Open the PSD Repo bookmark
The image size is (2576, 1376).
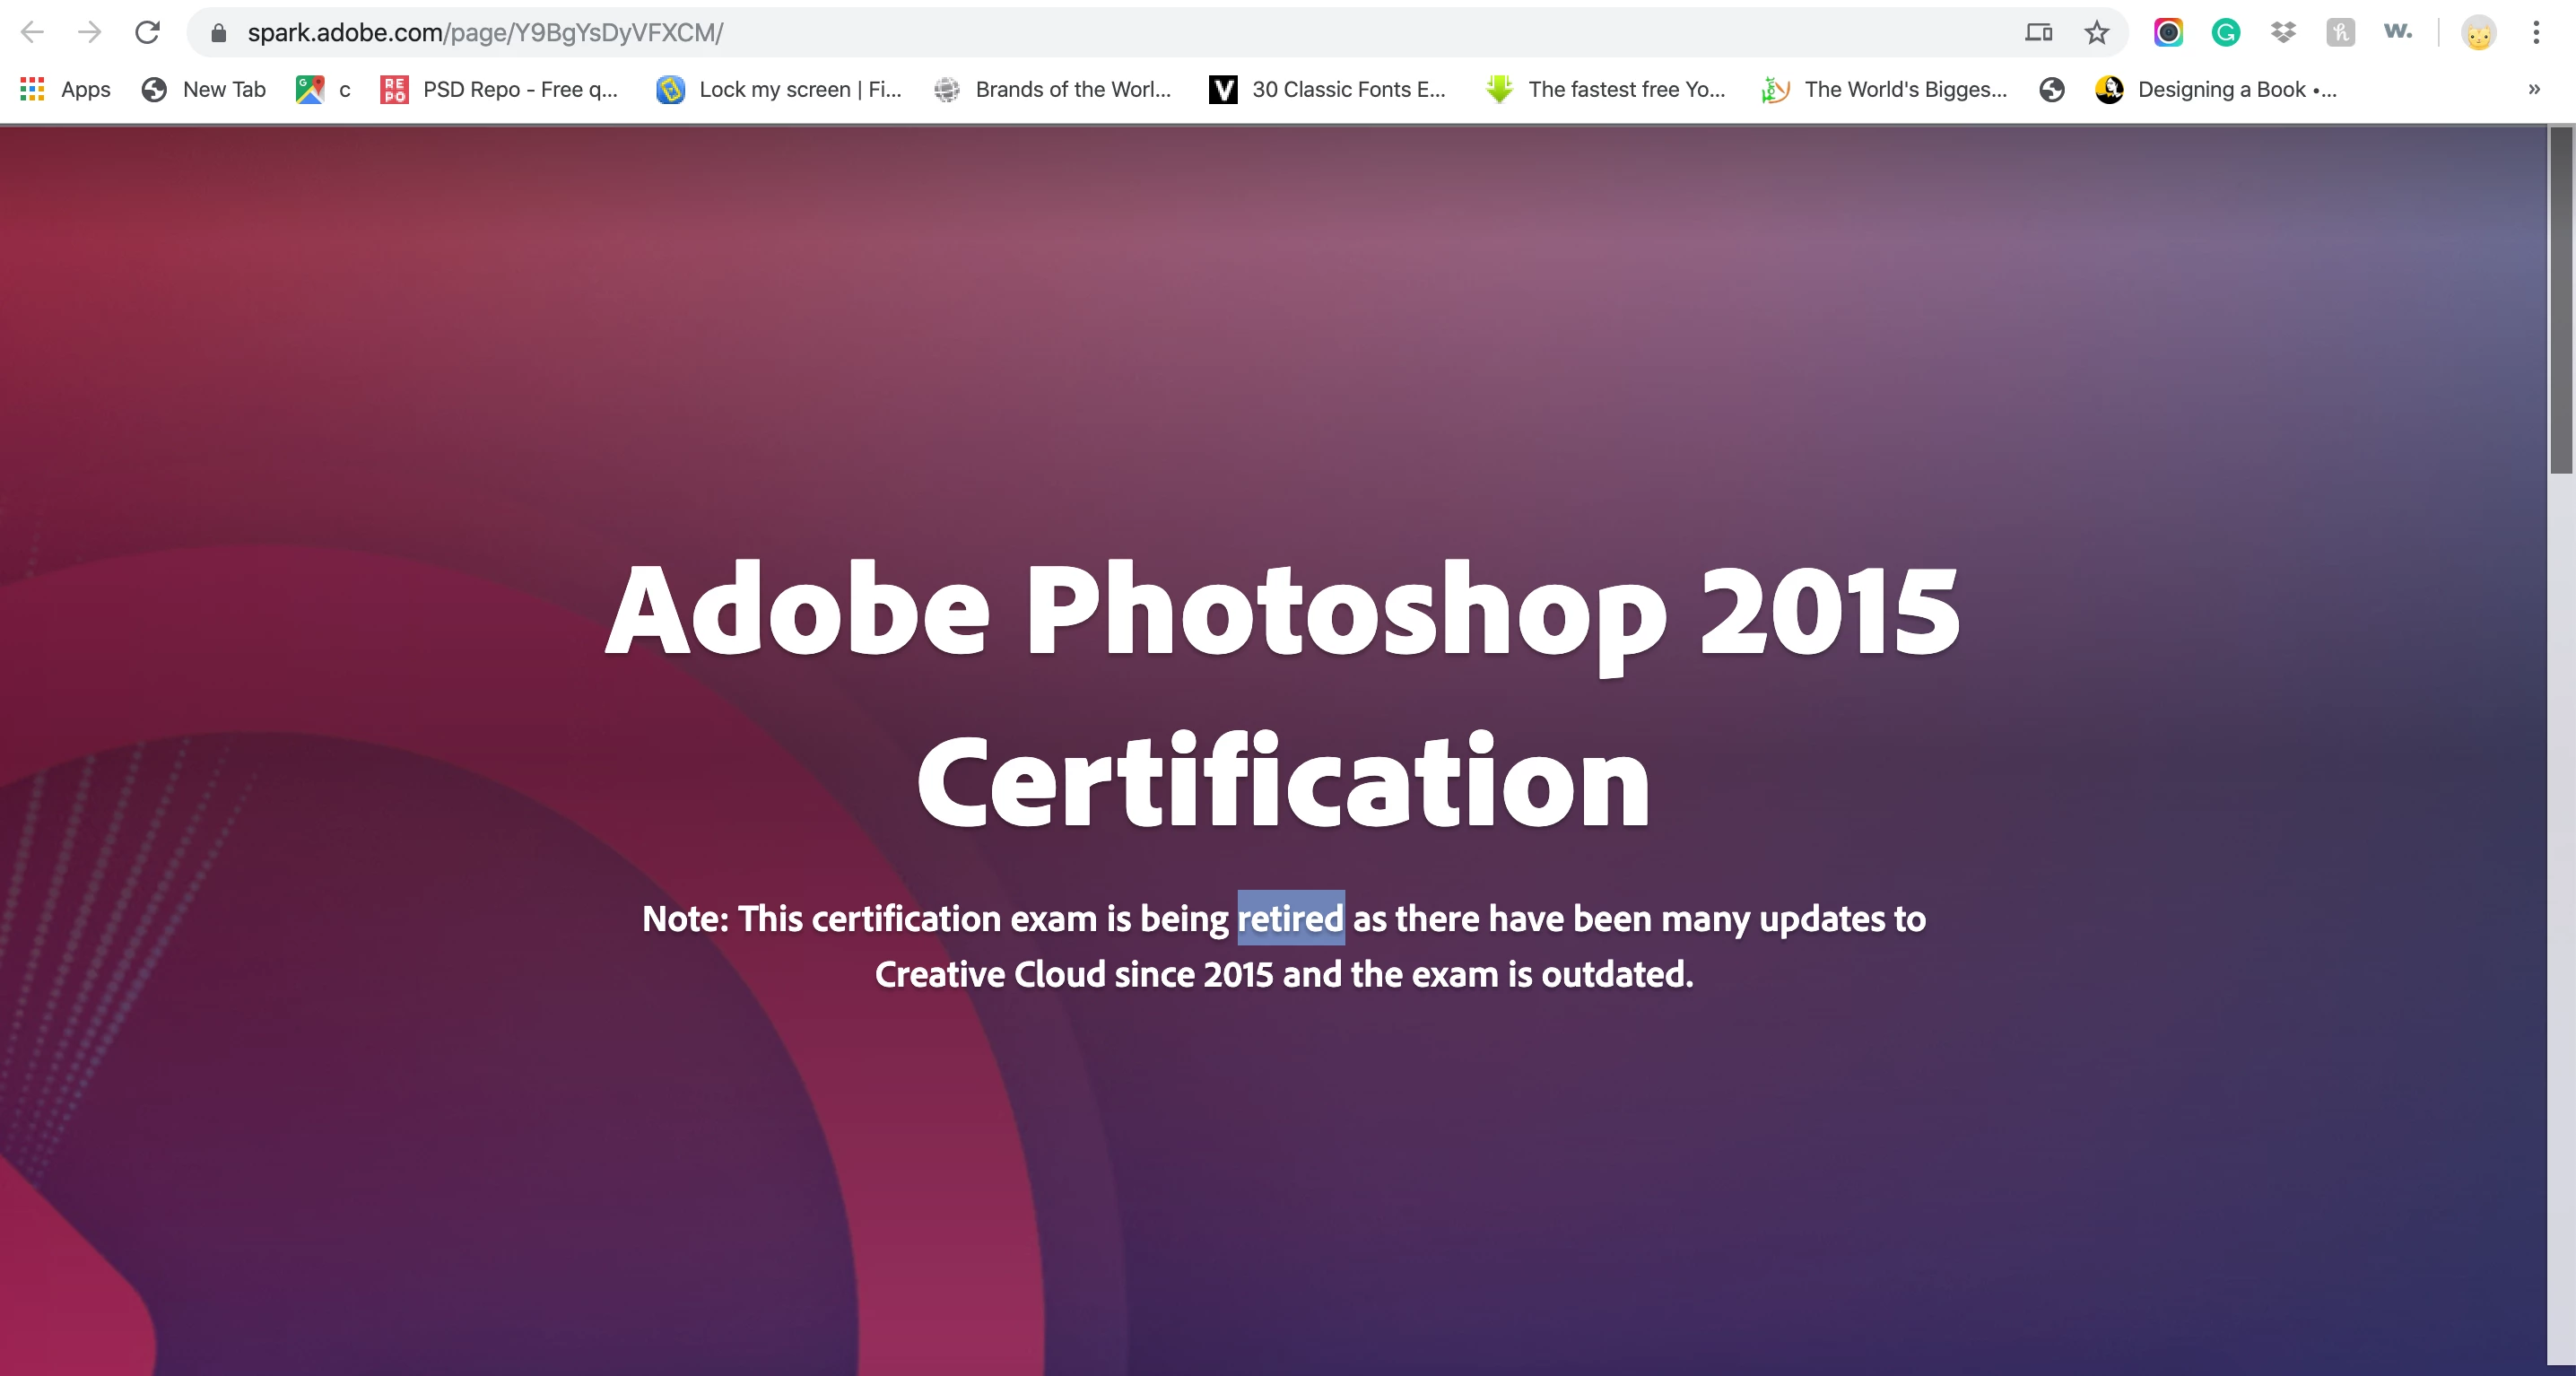point(500,89)
